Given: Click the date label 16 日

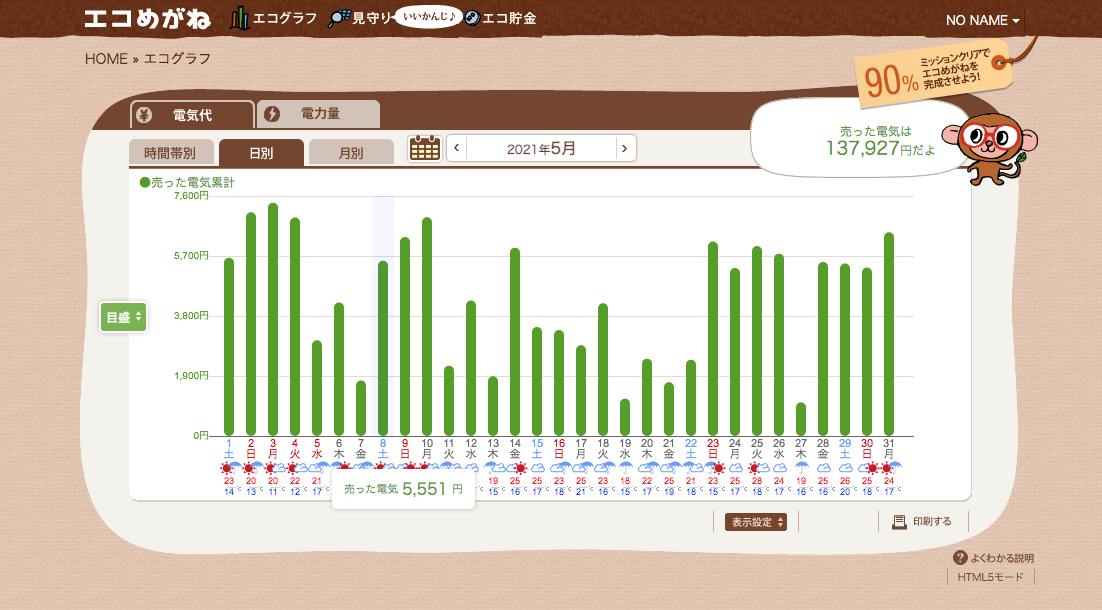Looking at the screenshot, I should (559, 449).
